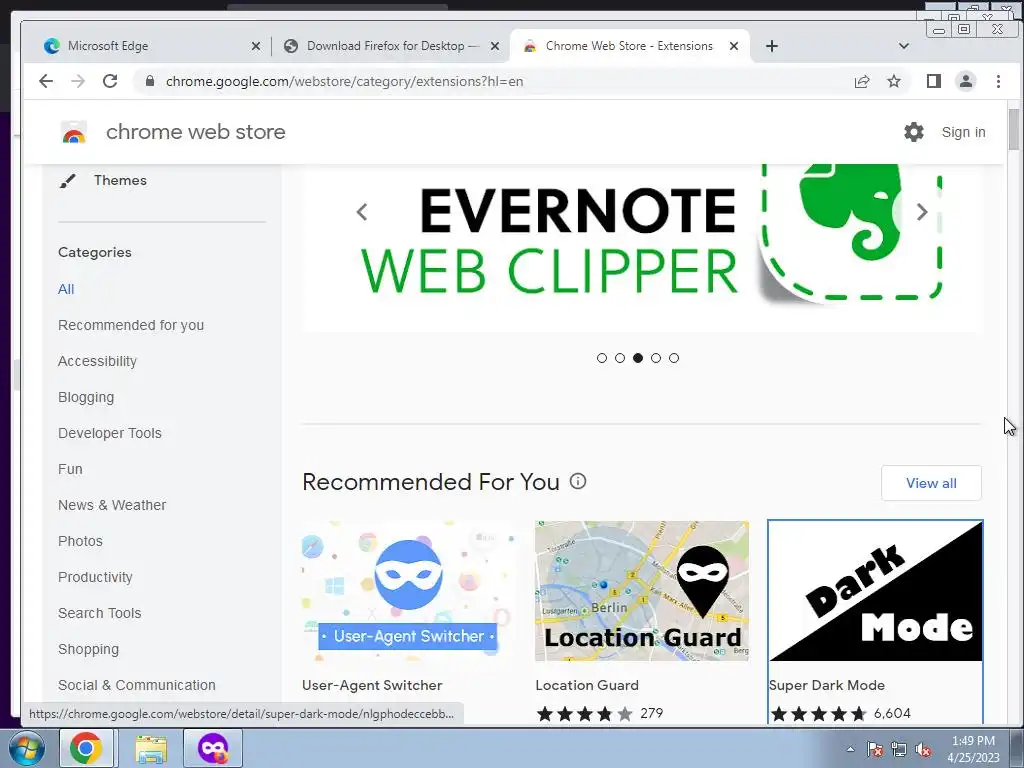This screenshot has height=768, width=1024.
Task: Click the Super Dark Mode title text
Action: point(827,685)
